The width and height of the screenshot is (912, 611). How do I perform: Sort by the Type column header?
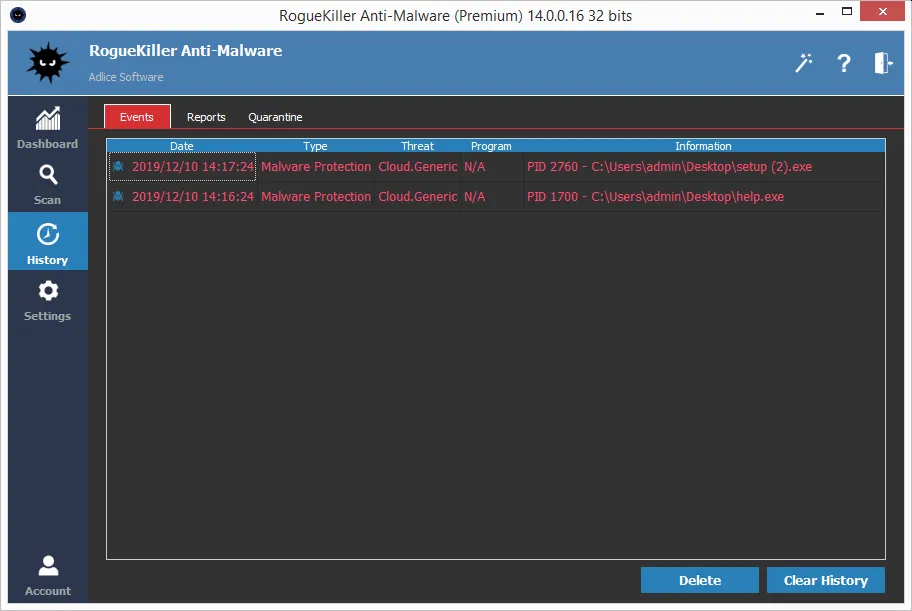coord(315,146)
